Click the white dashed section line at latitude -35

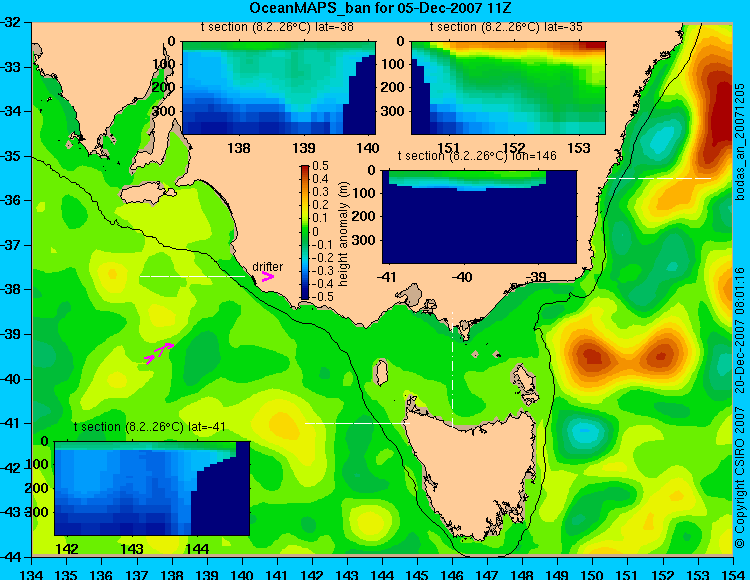click(659, 178)
